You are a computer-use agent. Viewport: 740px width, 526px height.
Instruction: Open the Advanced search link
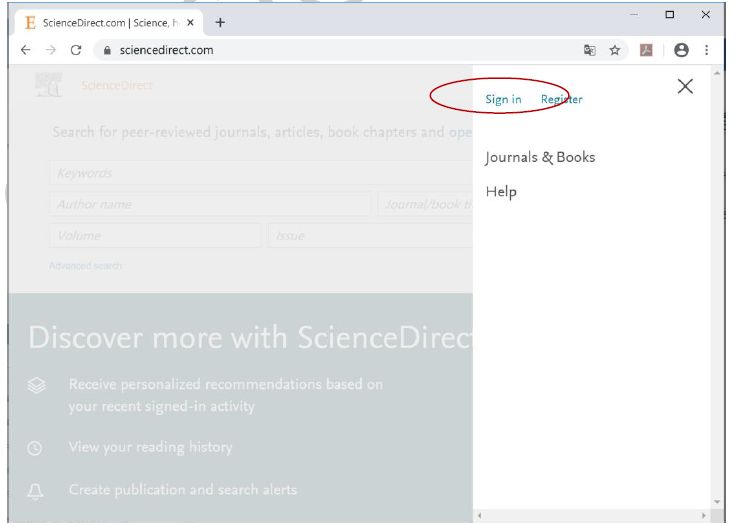point(85,266)
